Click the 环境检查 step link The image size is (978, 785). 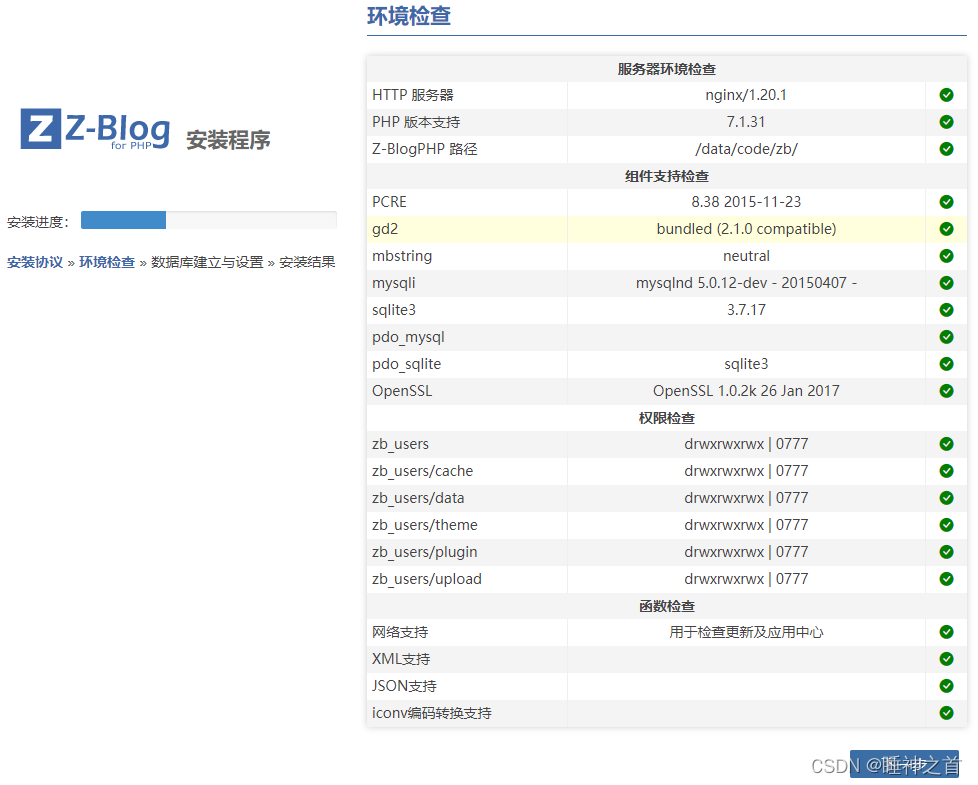[107, 262]
